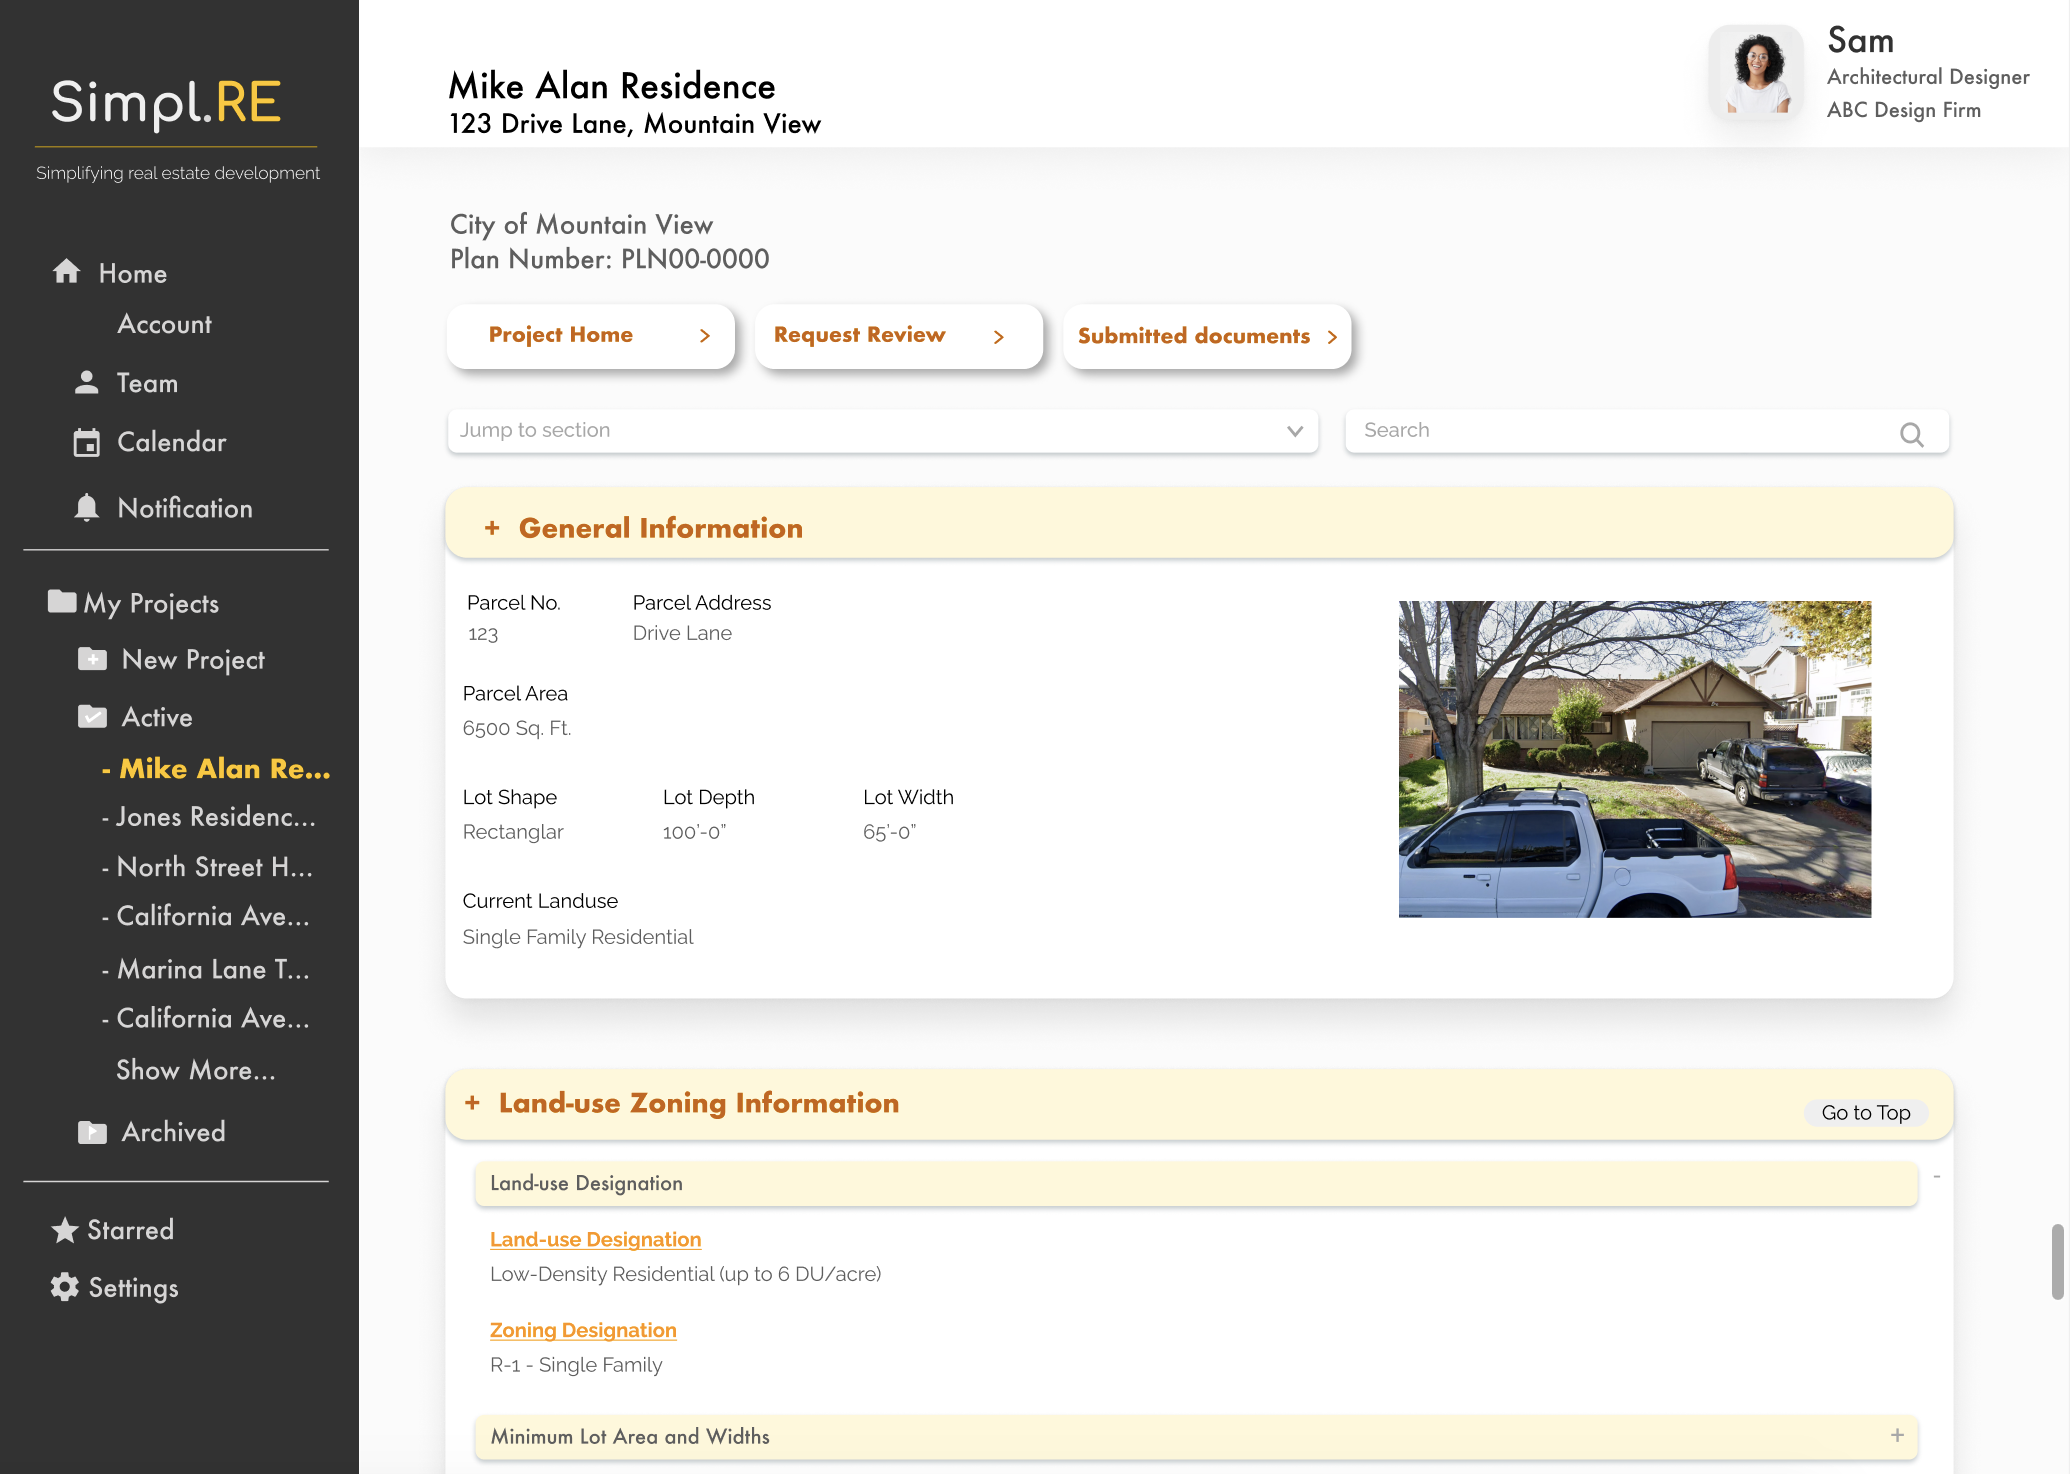Click the Starred star icon
This screenshot has width=2070, height=1474.
click(x=65, y=1230)
